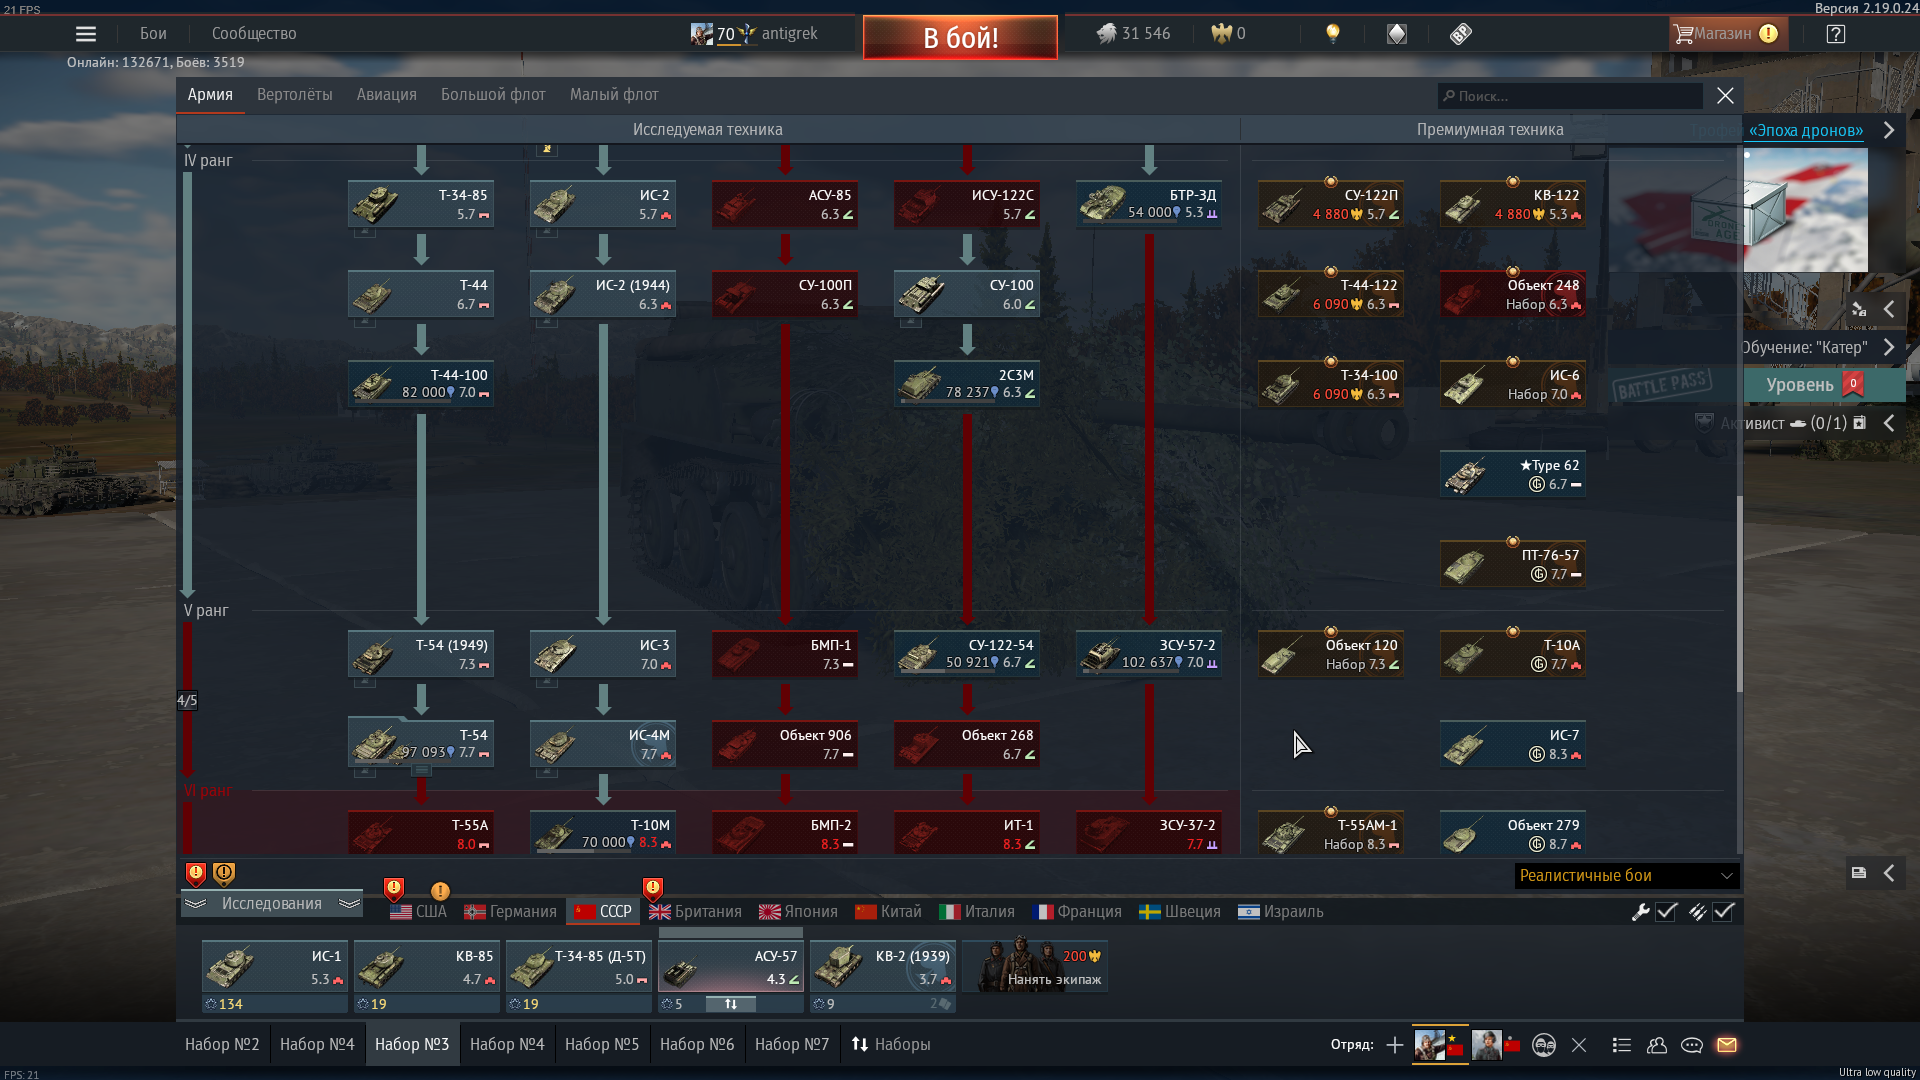Open the help question mark icon
The width and height of the screenshot is (1920, 1080).
(1836, 34)
